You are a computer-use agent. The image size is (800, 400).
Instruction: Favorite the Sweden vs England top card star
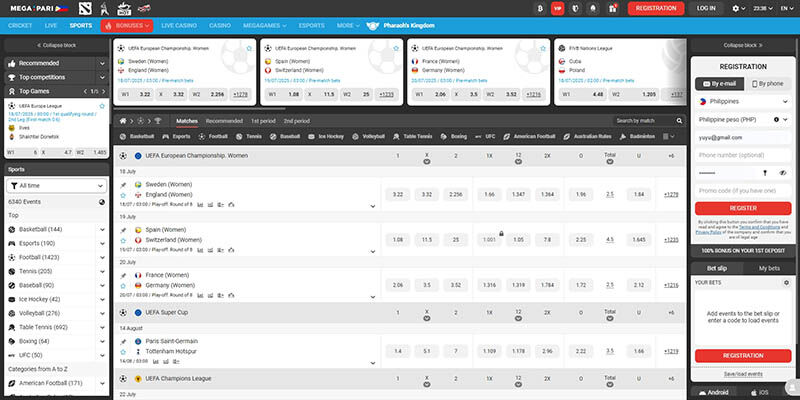(x=249, y=48)
